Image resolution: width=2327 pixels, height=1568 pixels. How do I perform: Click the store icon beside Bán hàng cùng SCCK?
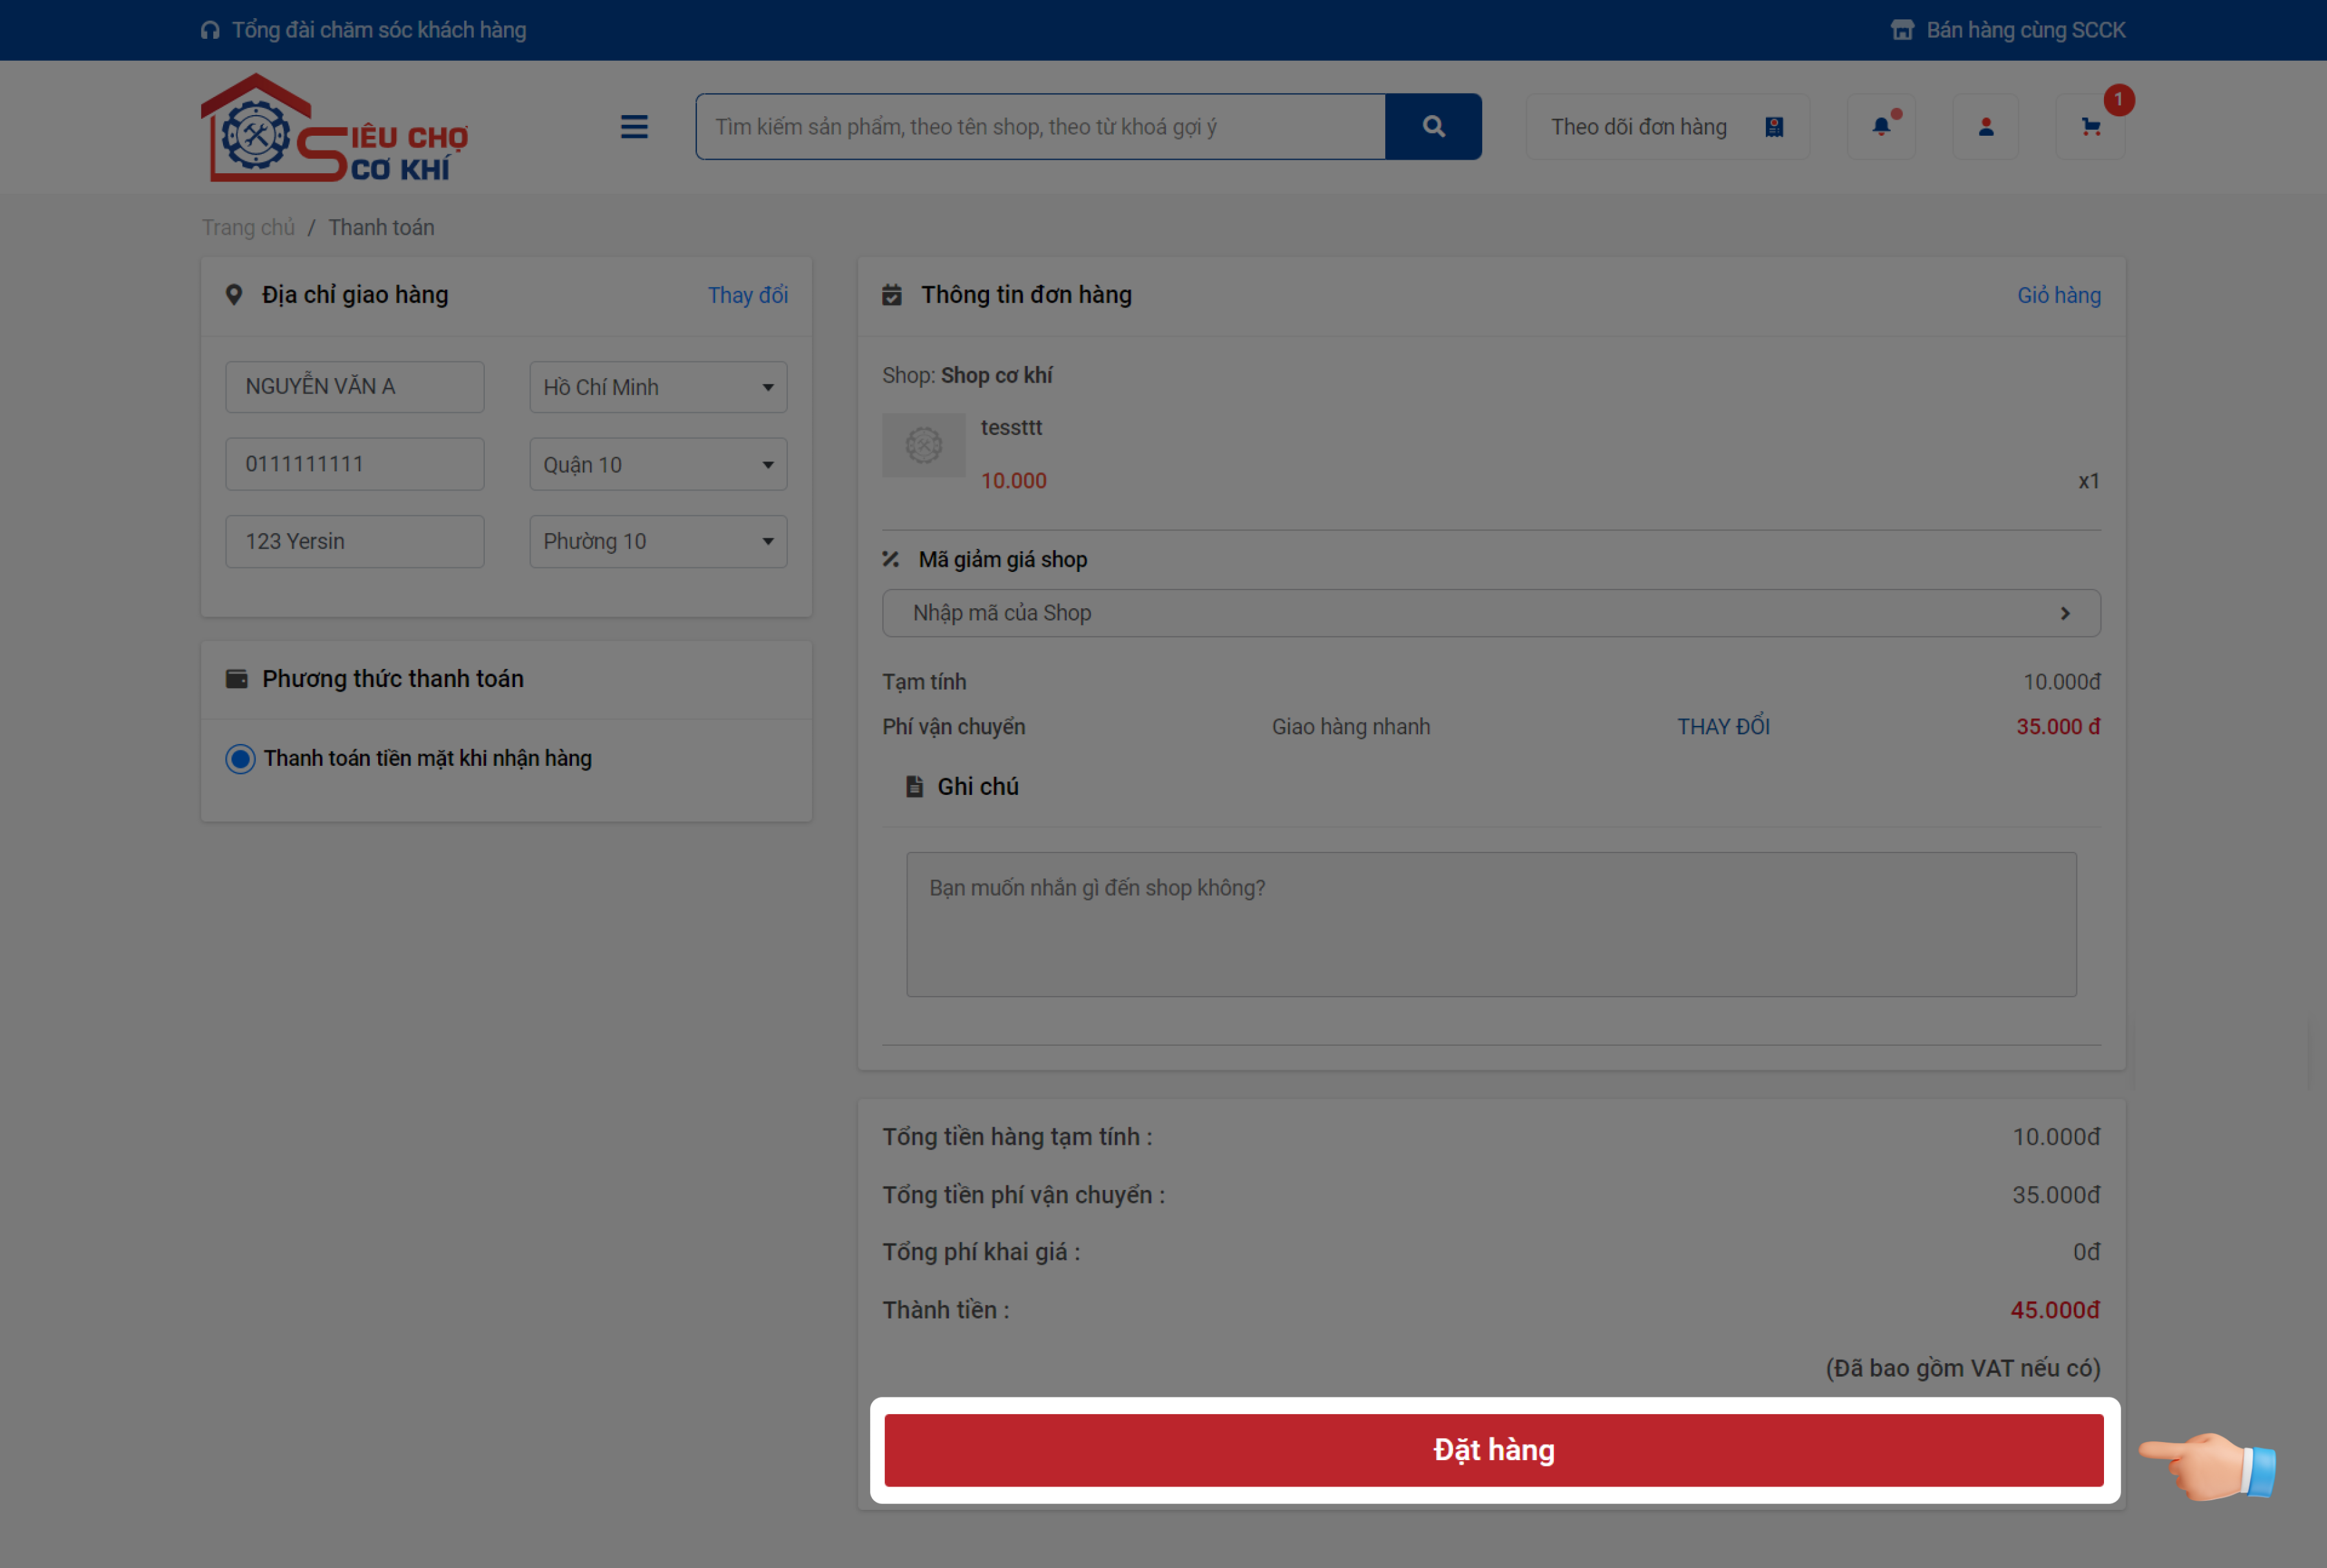tap(1902, 30)
